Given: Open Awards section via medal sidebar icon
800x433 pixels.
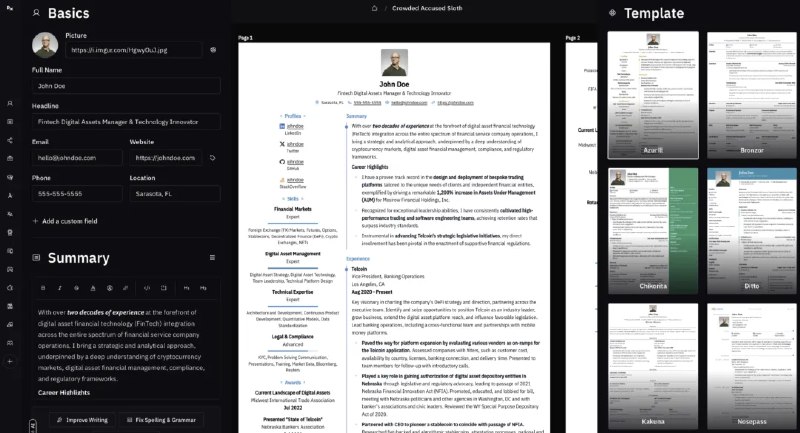Looking at the screenshot, I should pos(10,232).
